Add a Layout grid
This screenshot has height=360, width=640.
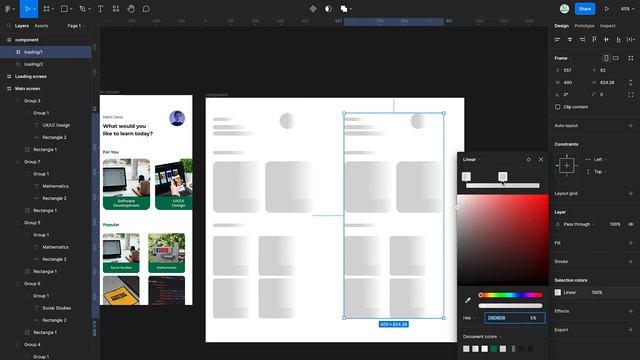tap(631, 193)
